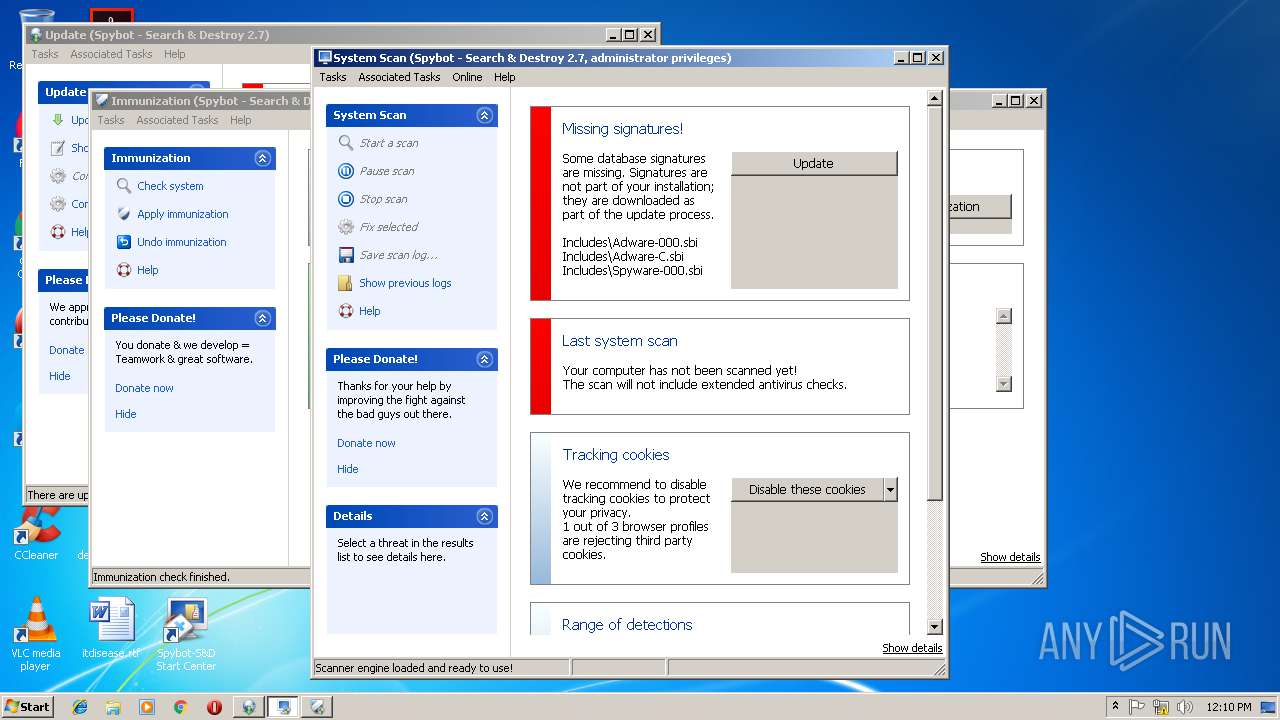This screenshot has height=720, width=1280.
Task: Click Check system magnifier icon in Immunization
Action: tap(124, 186)
